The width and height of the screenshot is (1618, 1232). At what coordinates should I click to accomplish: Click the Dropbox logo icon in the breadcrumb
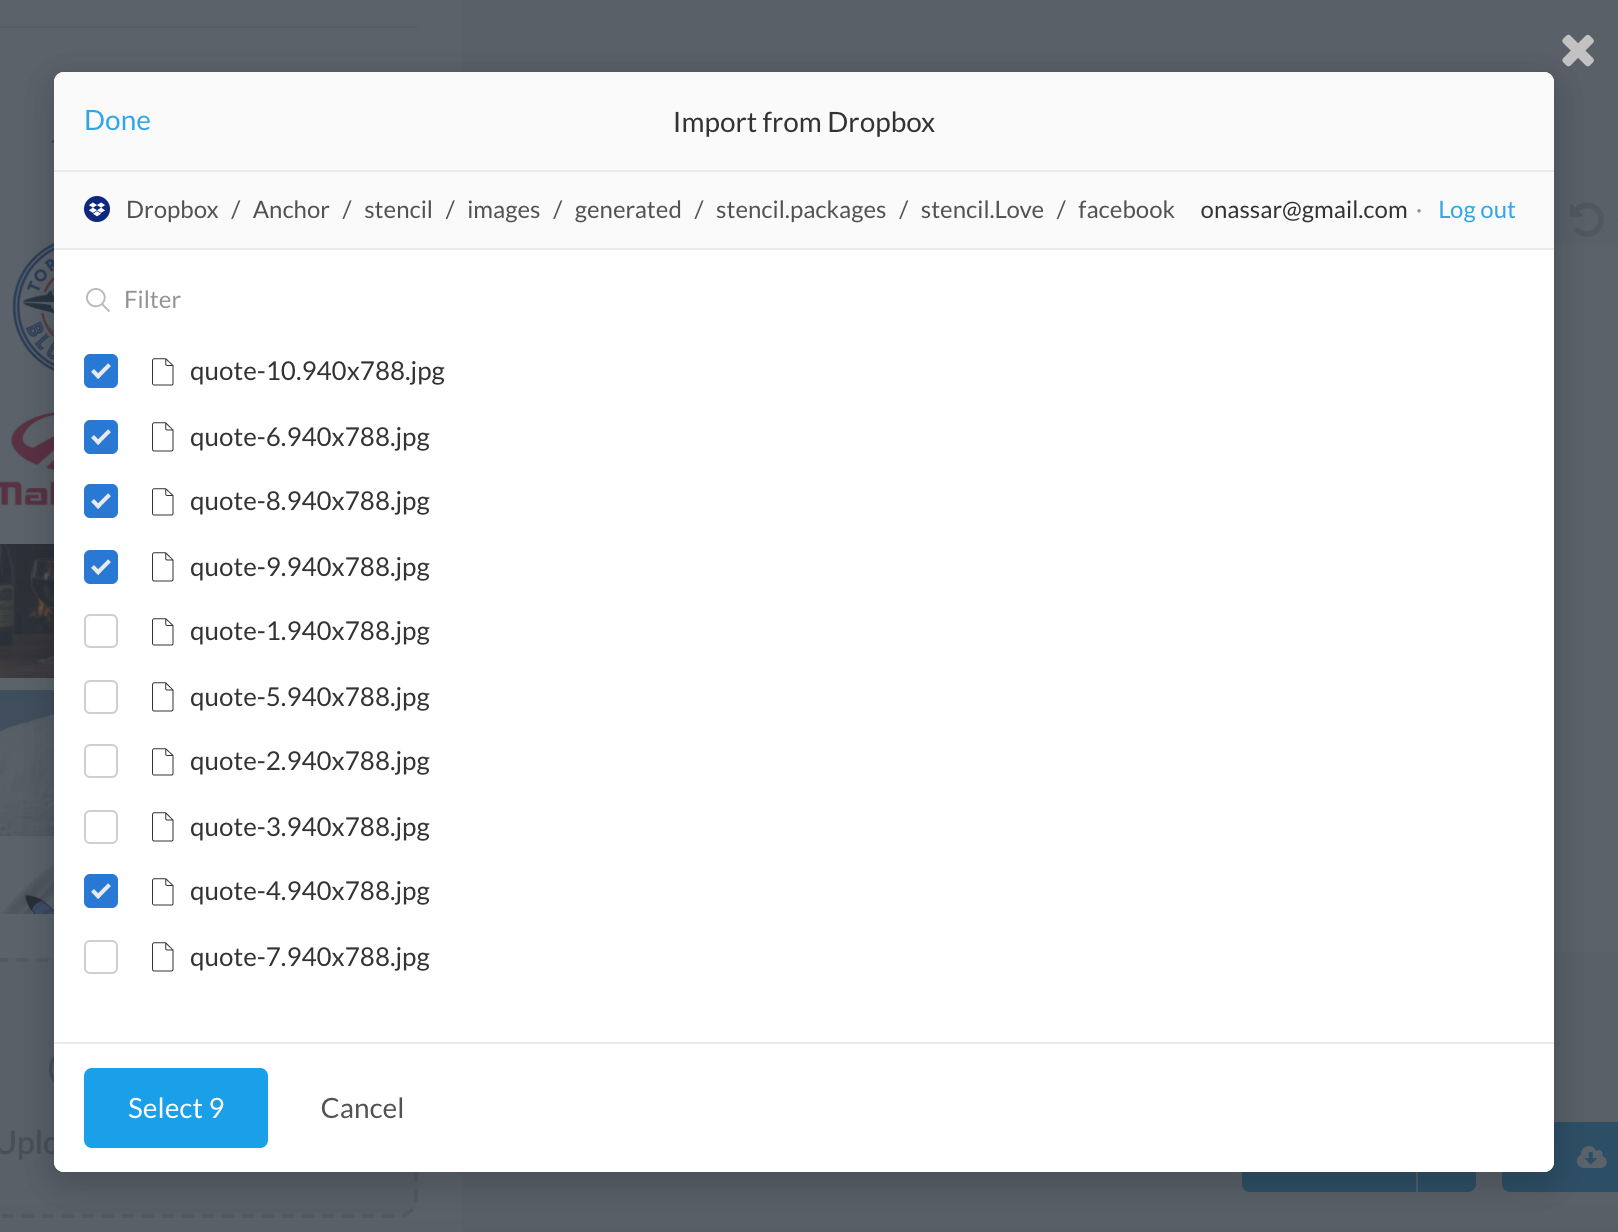coord(97,210)
